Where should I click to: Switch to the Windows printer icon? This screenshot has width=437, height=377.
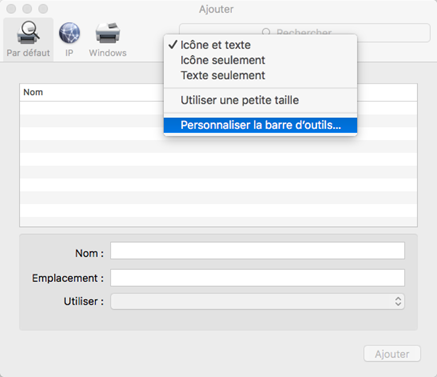[x=107, y=33]
